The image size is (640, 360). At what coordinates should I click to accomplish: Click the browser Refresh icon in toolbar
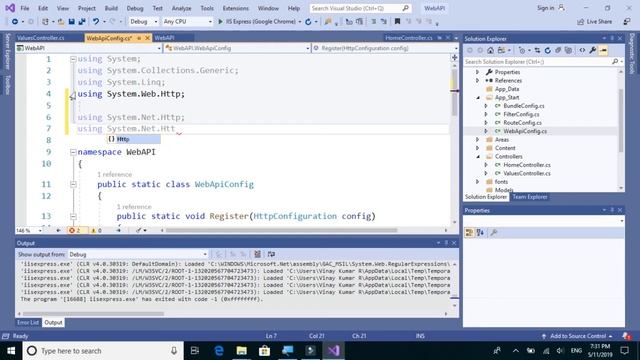309,22
